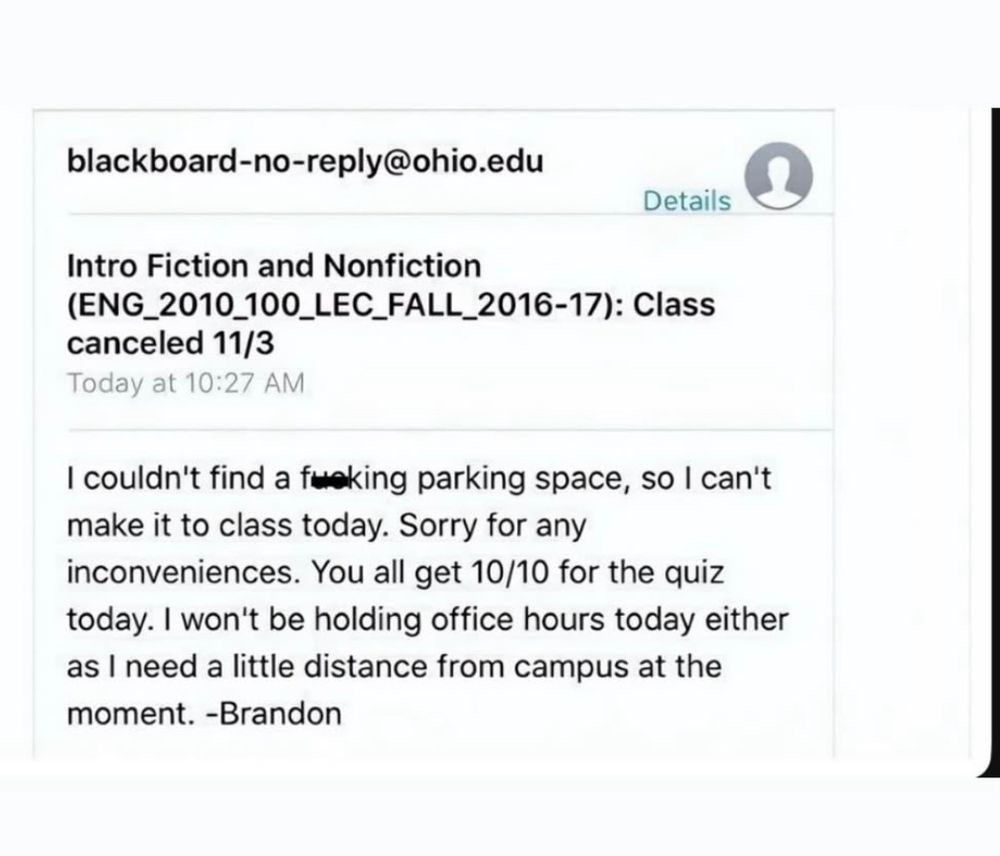1000x856 pixels.
Task: Click the 'Today at 10:27 AM' timestamp
Action: coord(184,382)
